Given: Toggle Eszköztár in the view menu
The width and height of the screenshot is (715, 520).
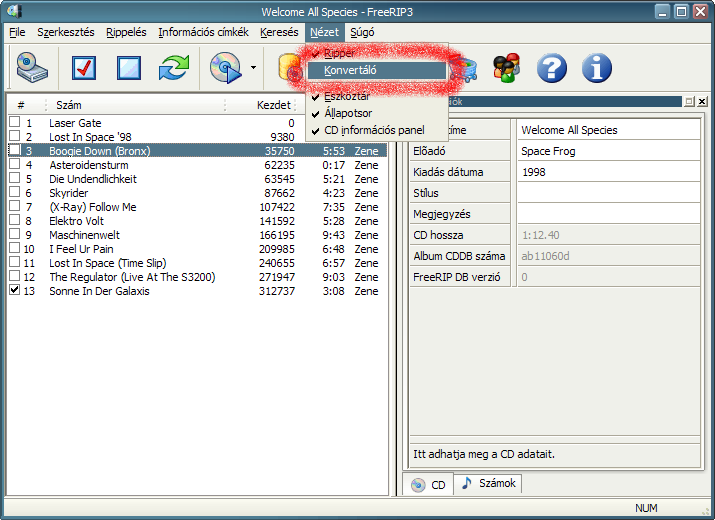Looking at the screenshot, I should click(x=377, y=96).
